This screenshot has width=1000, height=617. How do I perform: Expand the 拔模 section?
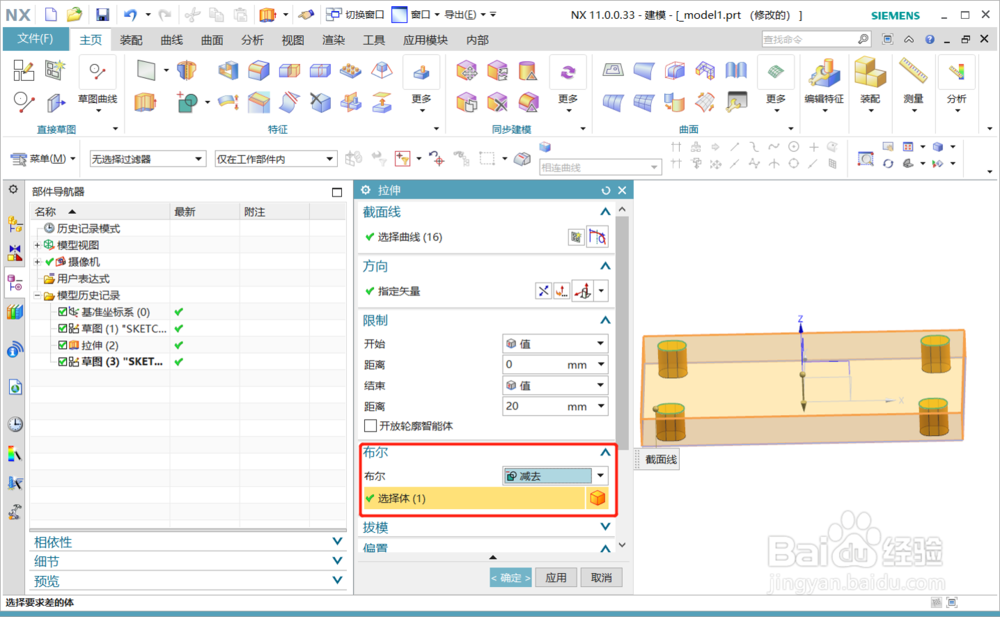tap(605, 527)
